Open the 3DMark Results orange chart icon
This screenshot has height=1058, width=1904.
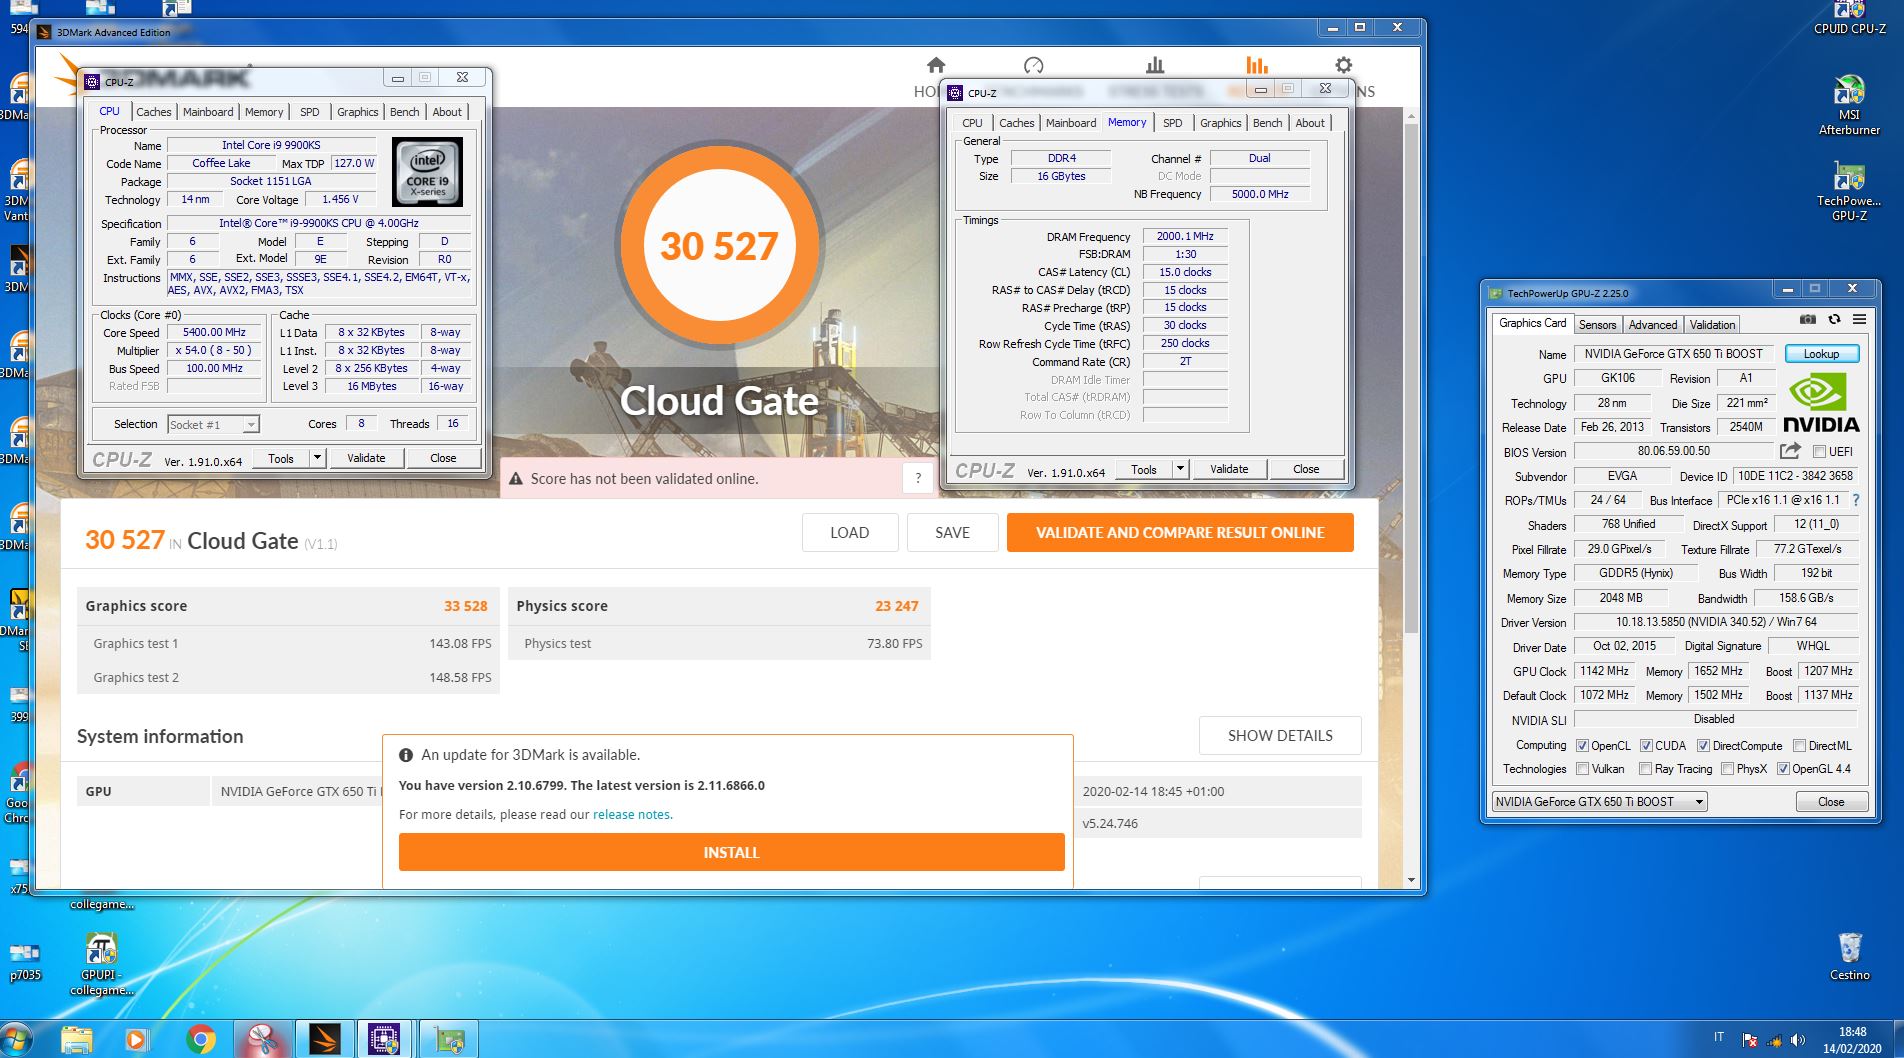(1257, 66)
